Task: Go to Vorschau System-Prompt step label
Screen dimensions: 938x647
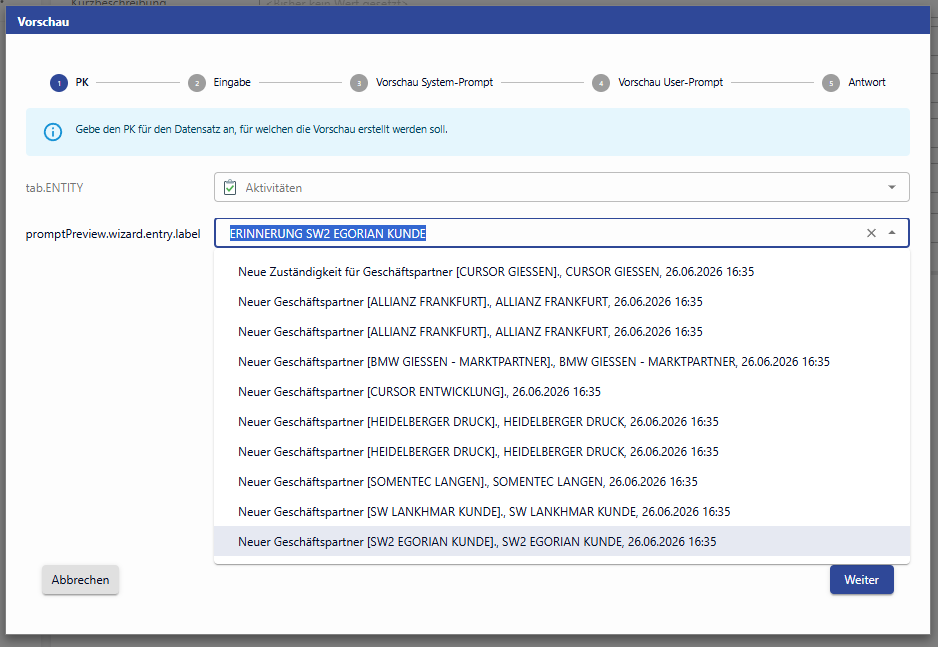Action: pyautogui.click(x=434, y=83)
